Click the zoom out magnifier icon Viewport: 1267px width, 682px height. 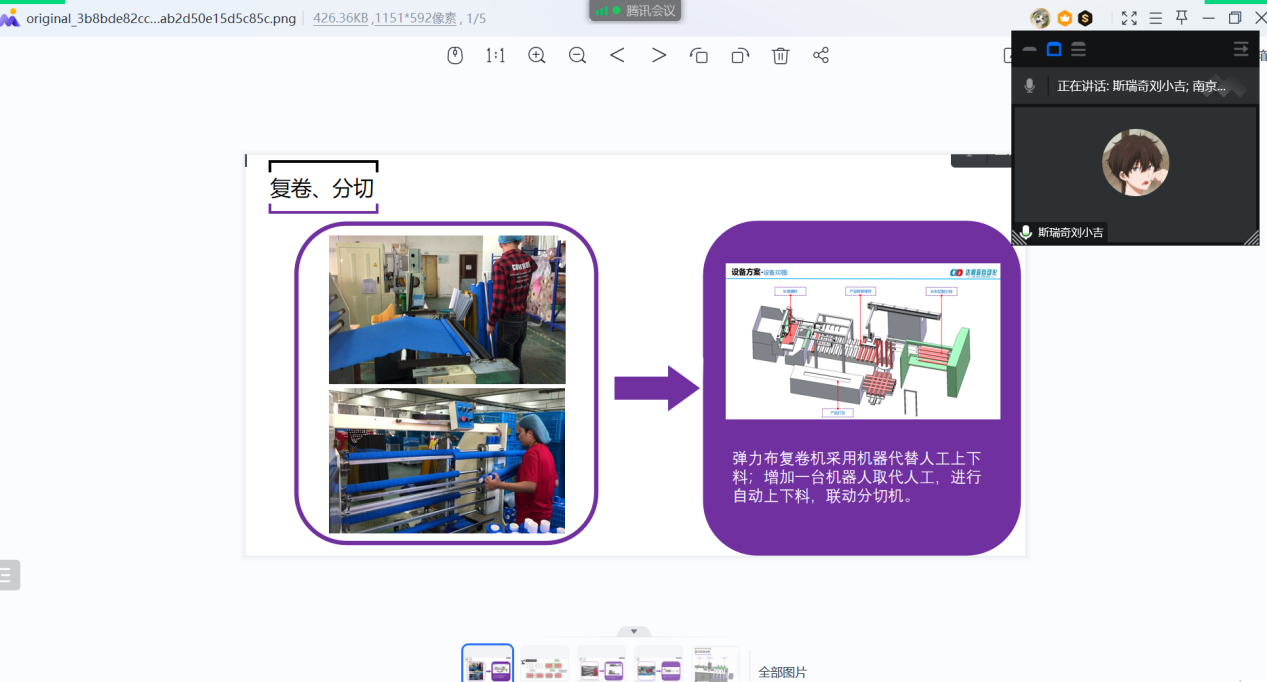(x=577, y=56)
